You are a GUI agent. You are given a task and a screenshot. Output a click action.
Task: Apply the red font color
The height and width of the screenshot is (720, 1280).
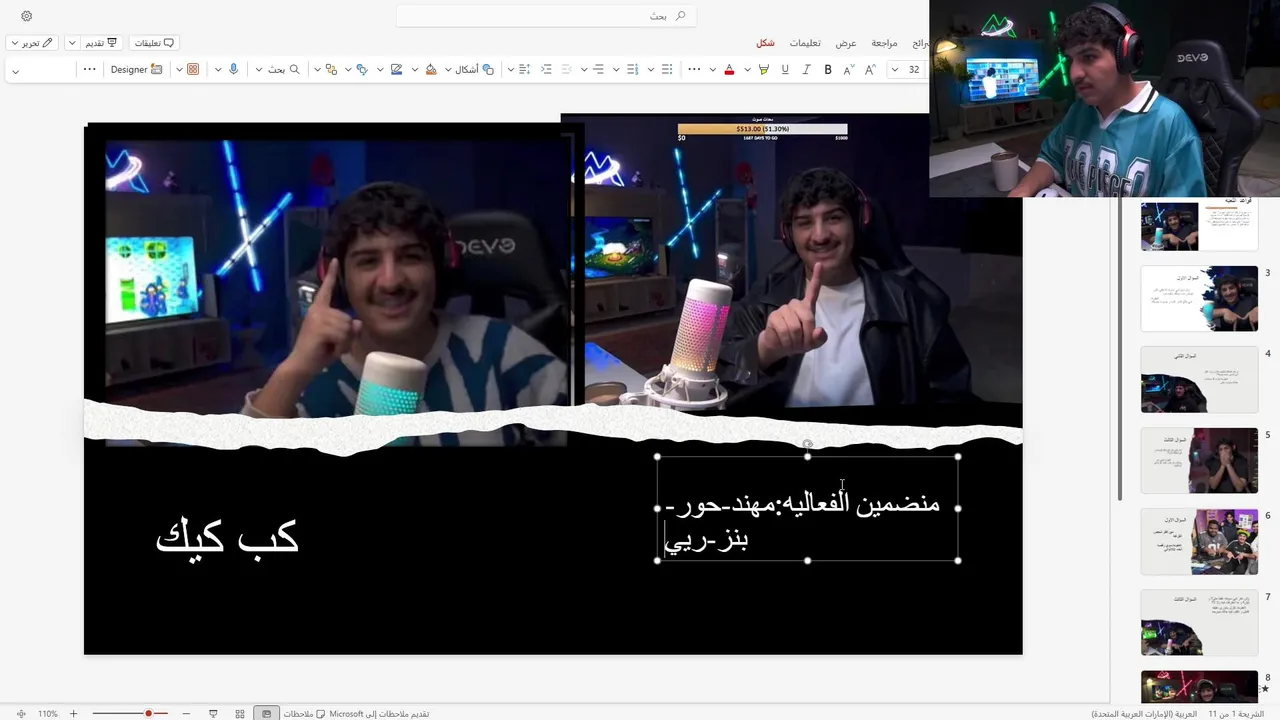729,70
